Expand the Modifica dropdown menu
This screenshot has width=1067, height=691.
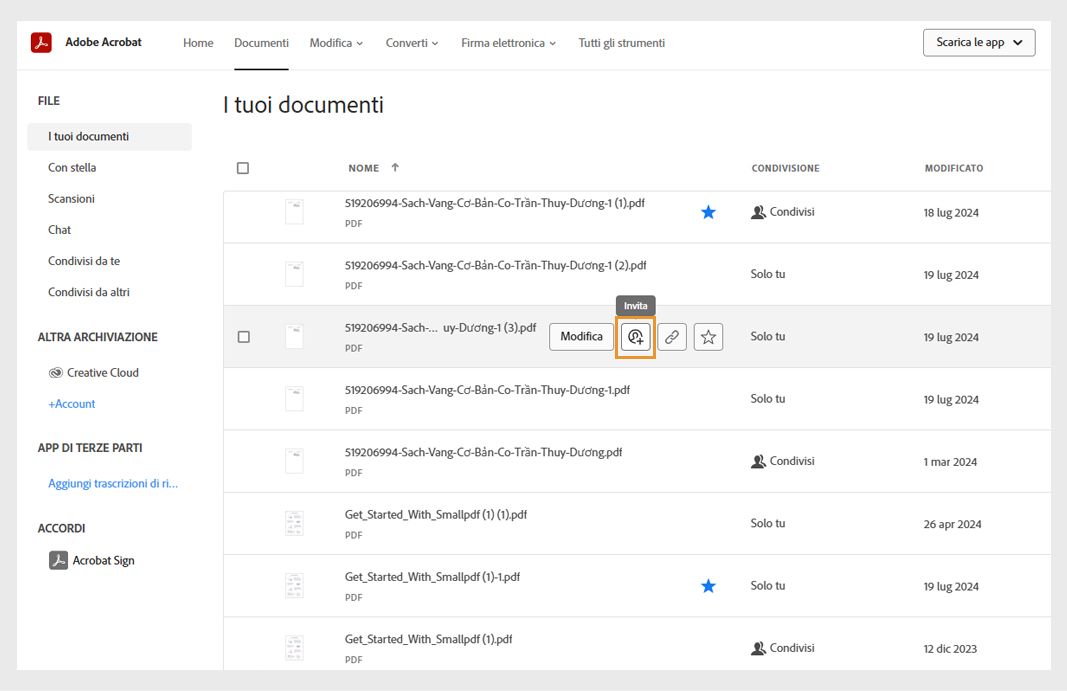click(336, 43)
